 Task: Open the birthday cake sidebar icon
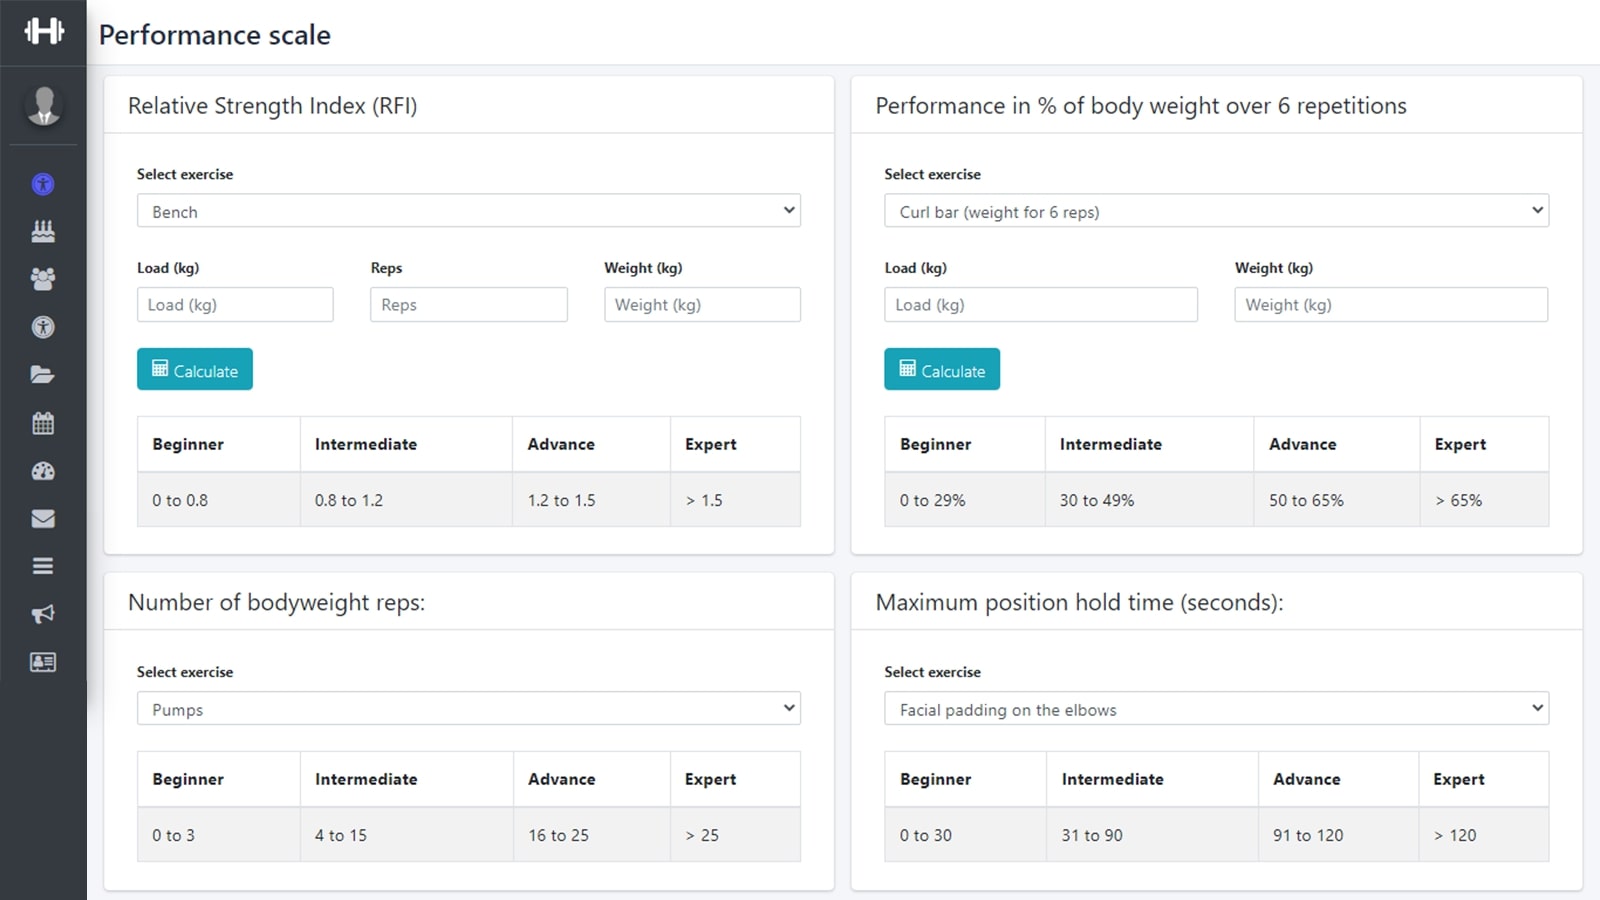coord(43,231)
